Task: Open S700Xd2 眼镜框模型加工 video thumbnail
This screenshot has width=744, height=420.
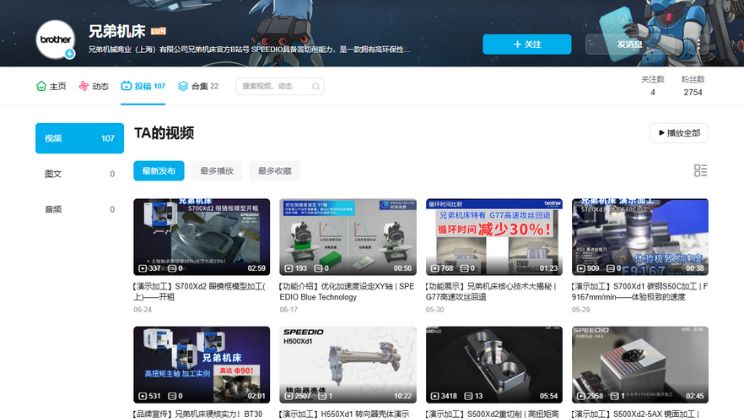Action: point(201,236)
